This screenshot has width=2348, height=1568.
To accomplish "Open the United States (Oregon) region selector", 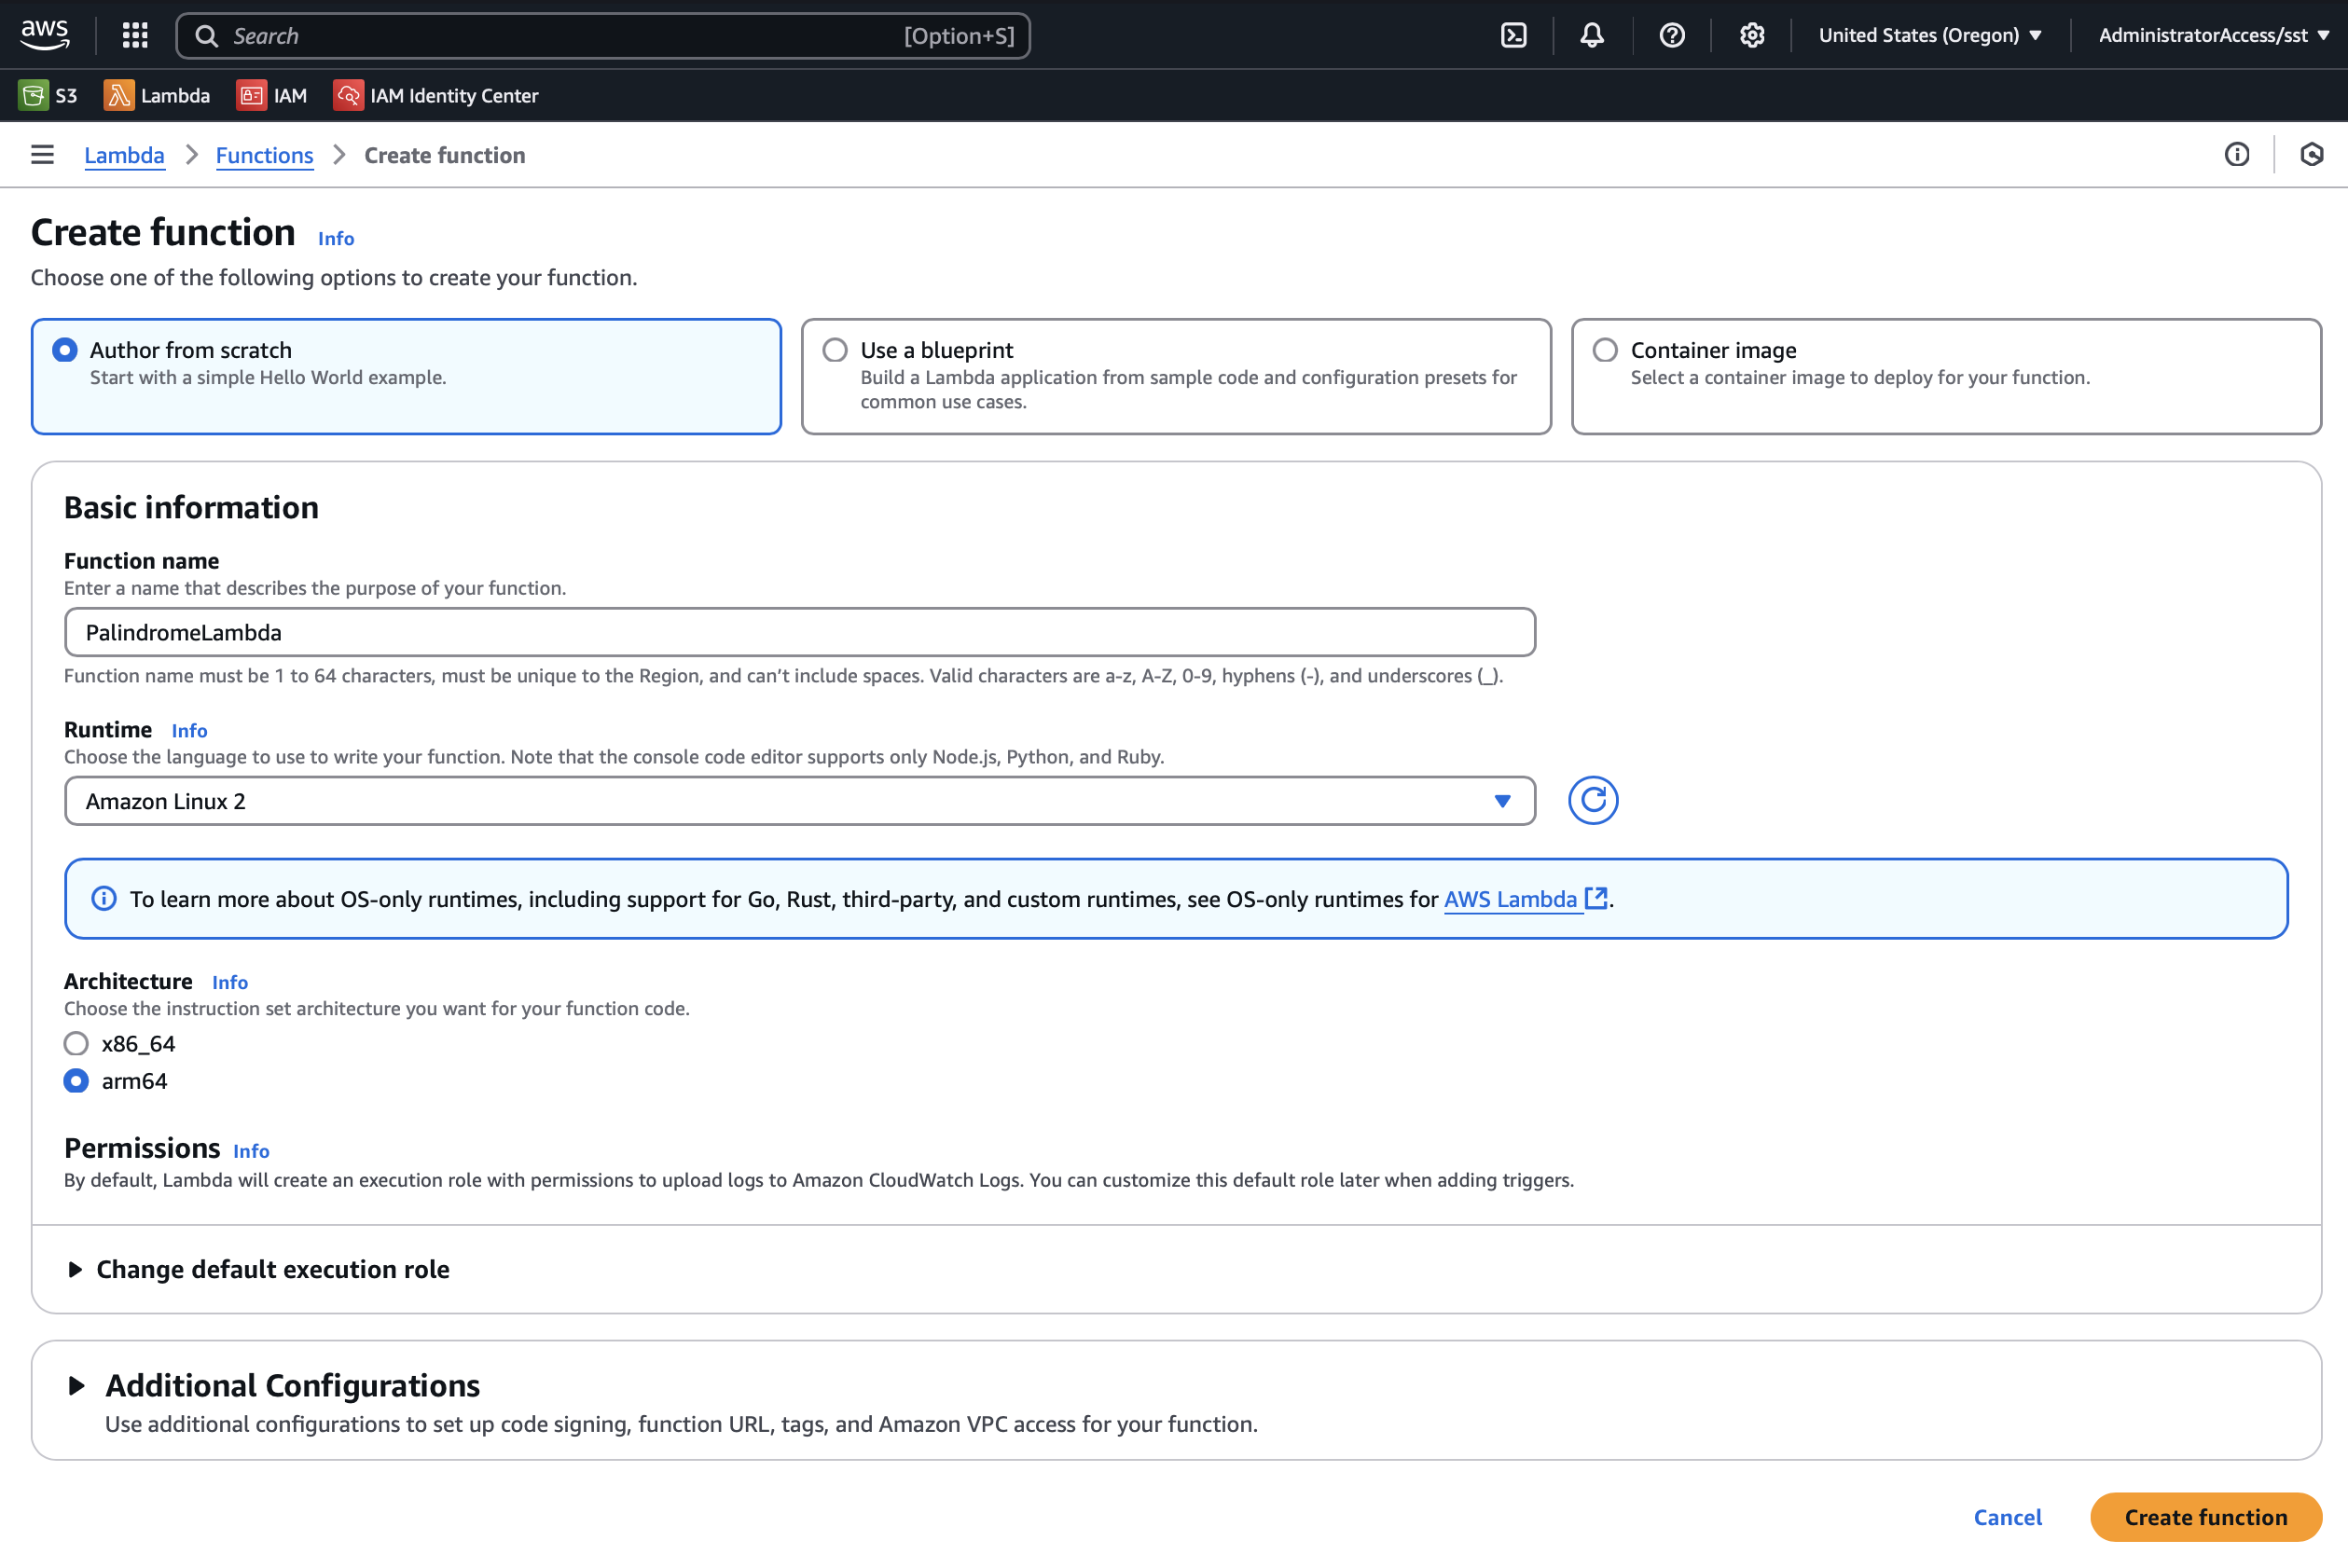I will (x=1929, y=36).
